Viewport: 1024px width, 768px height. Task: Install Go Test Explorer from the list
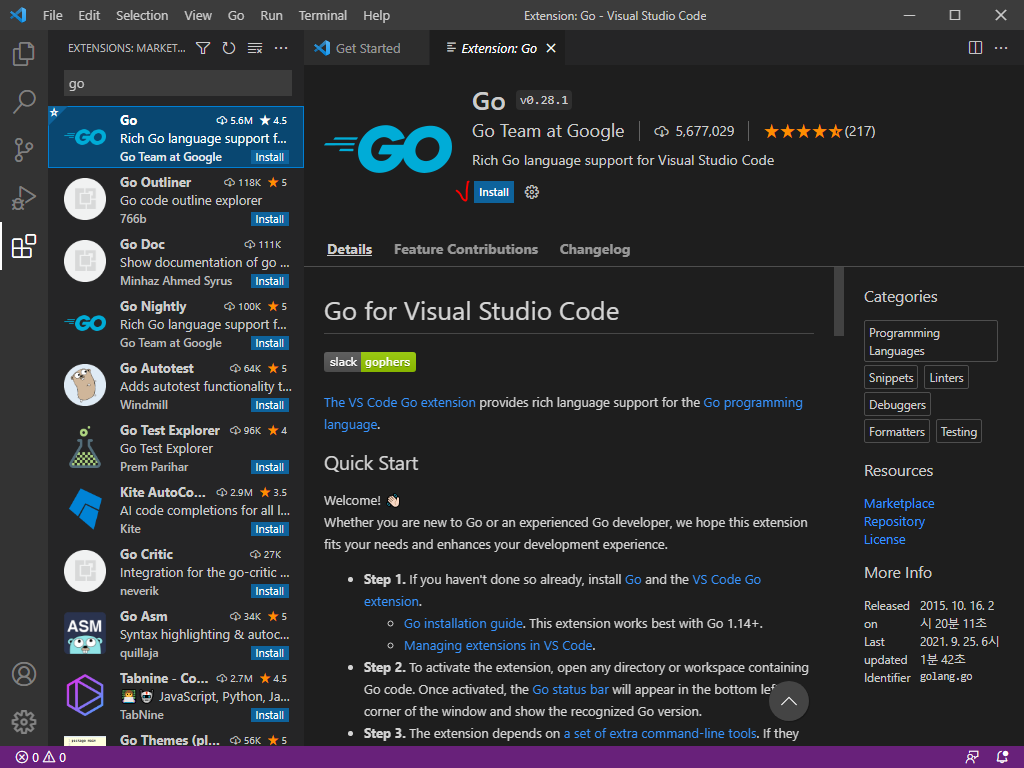(270, 468)
